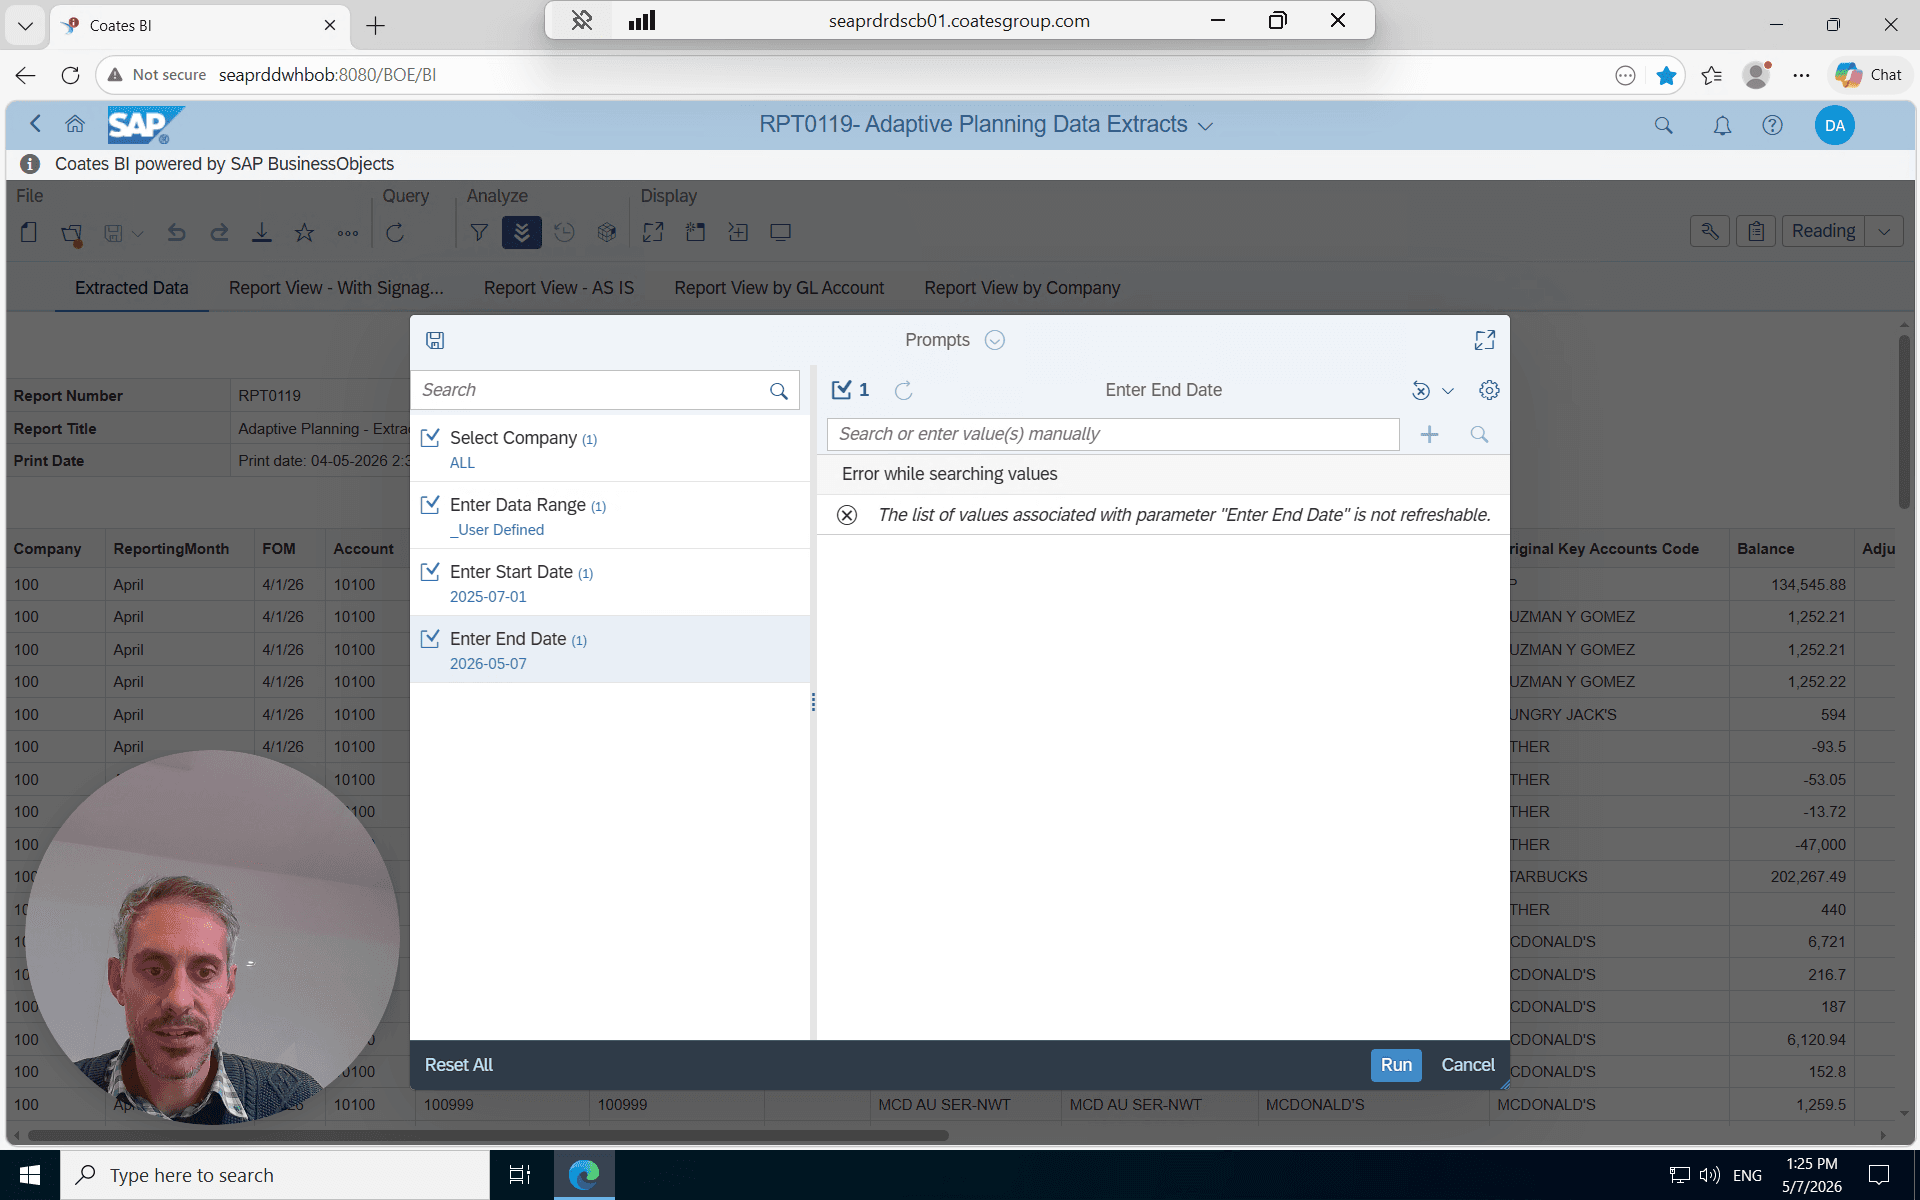
Task: Switch to Report View by GL Account tab
Action: [x=779, y=288]
